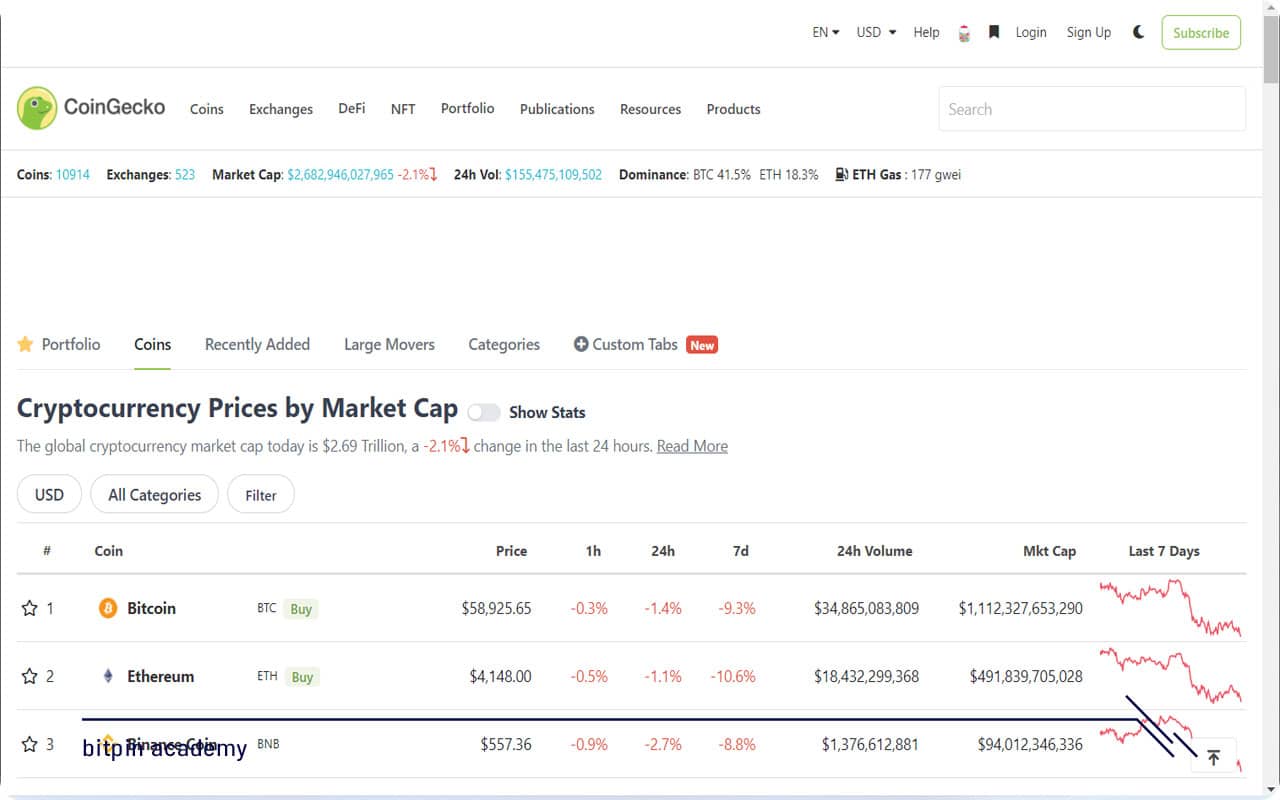
Task: Open Bitcoin 7-day sparkline chart
Action: (x=1170, y=607)
